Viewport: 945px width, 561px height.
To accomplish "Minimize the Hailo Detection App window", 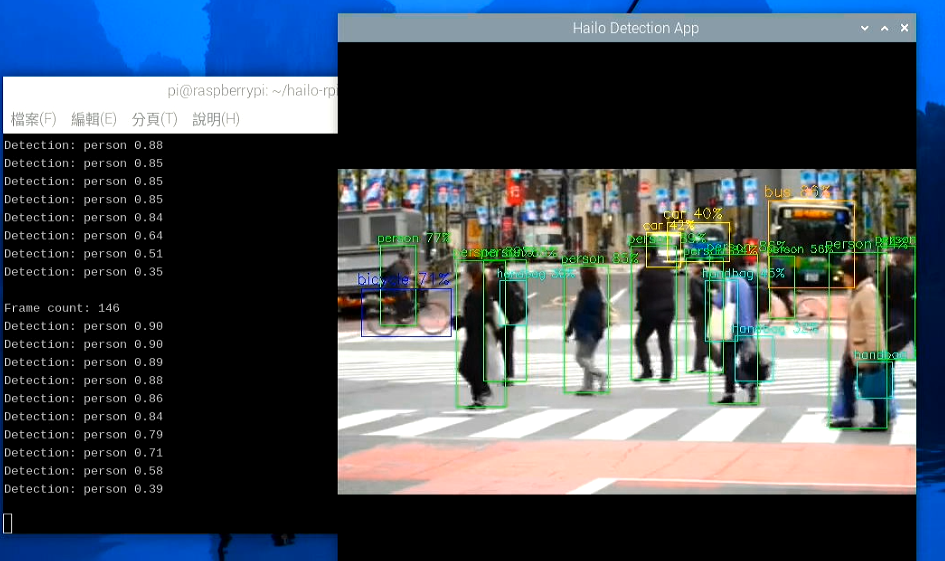I will [x=865, y=28].
